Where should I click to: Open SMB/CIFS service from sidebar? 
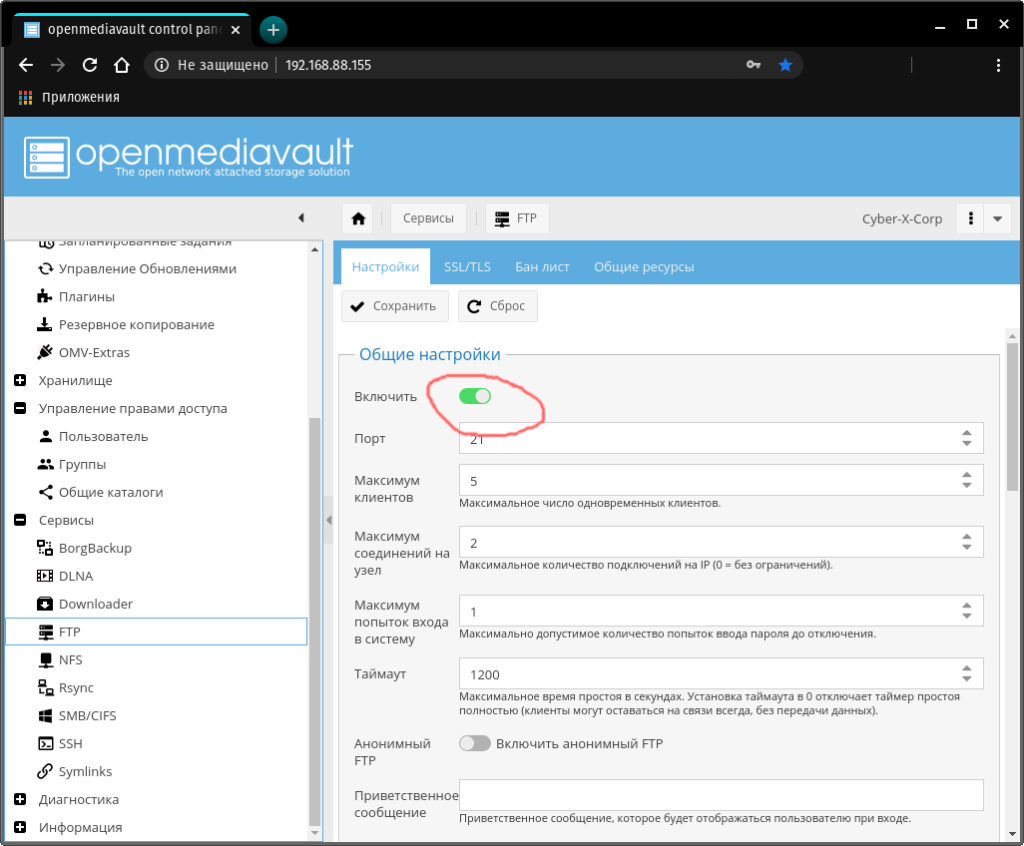click(x=86, y=716)
